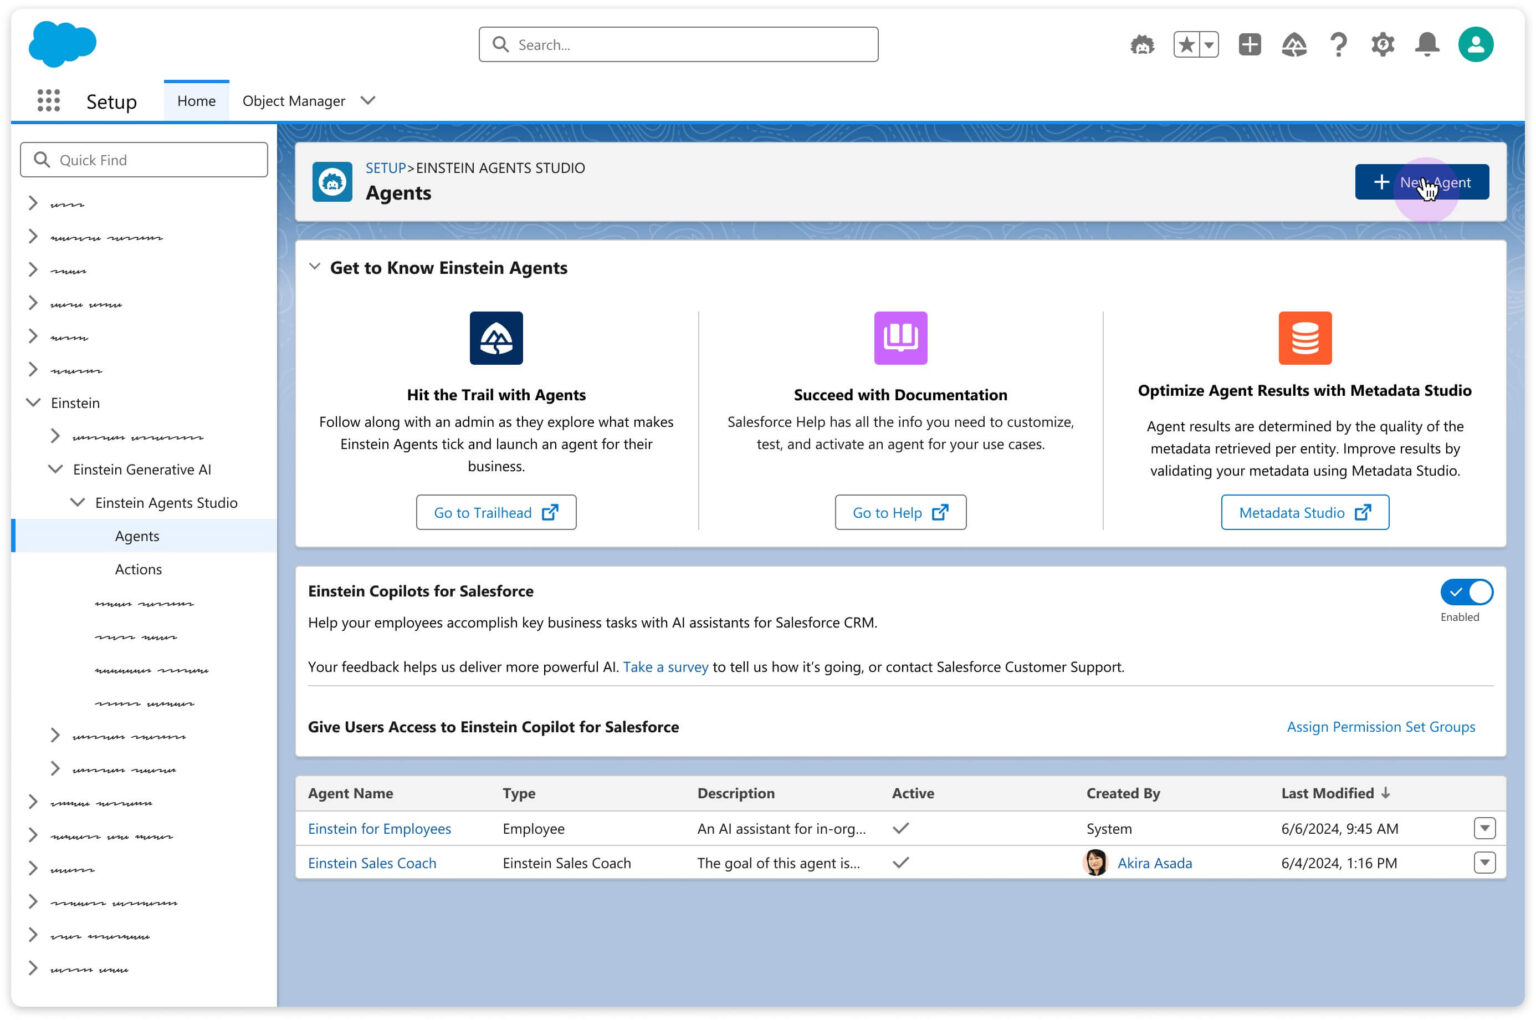The image size is (1536, 1020).
Task: Click the user avatar icon
Action: tap(1476, 44)
